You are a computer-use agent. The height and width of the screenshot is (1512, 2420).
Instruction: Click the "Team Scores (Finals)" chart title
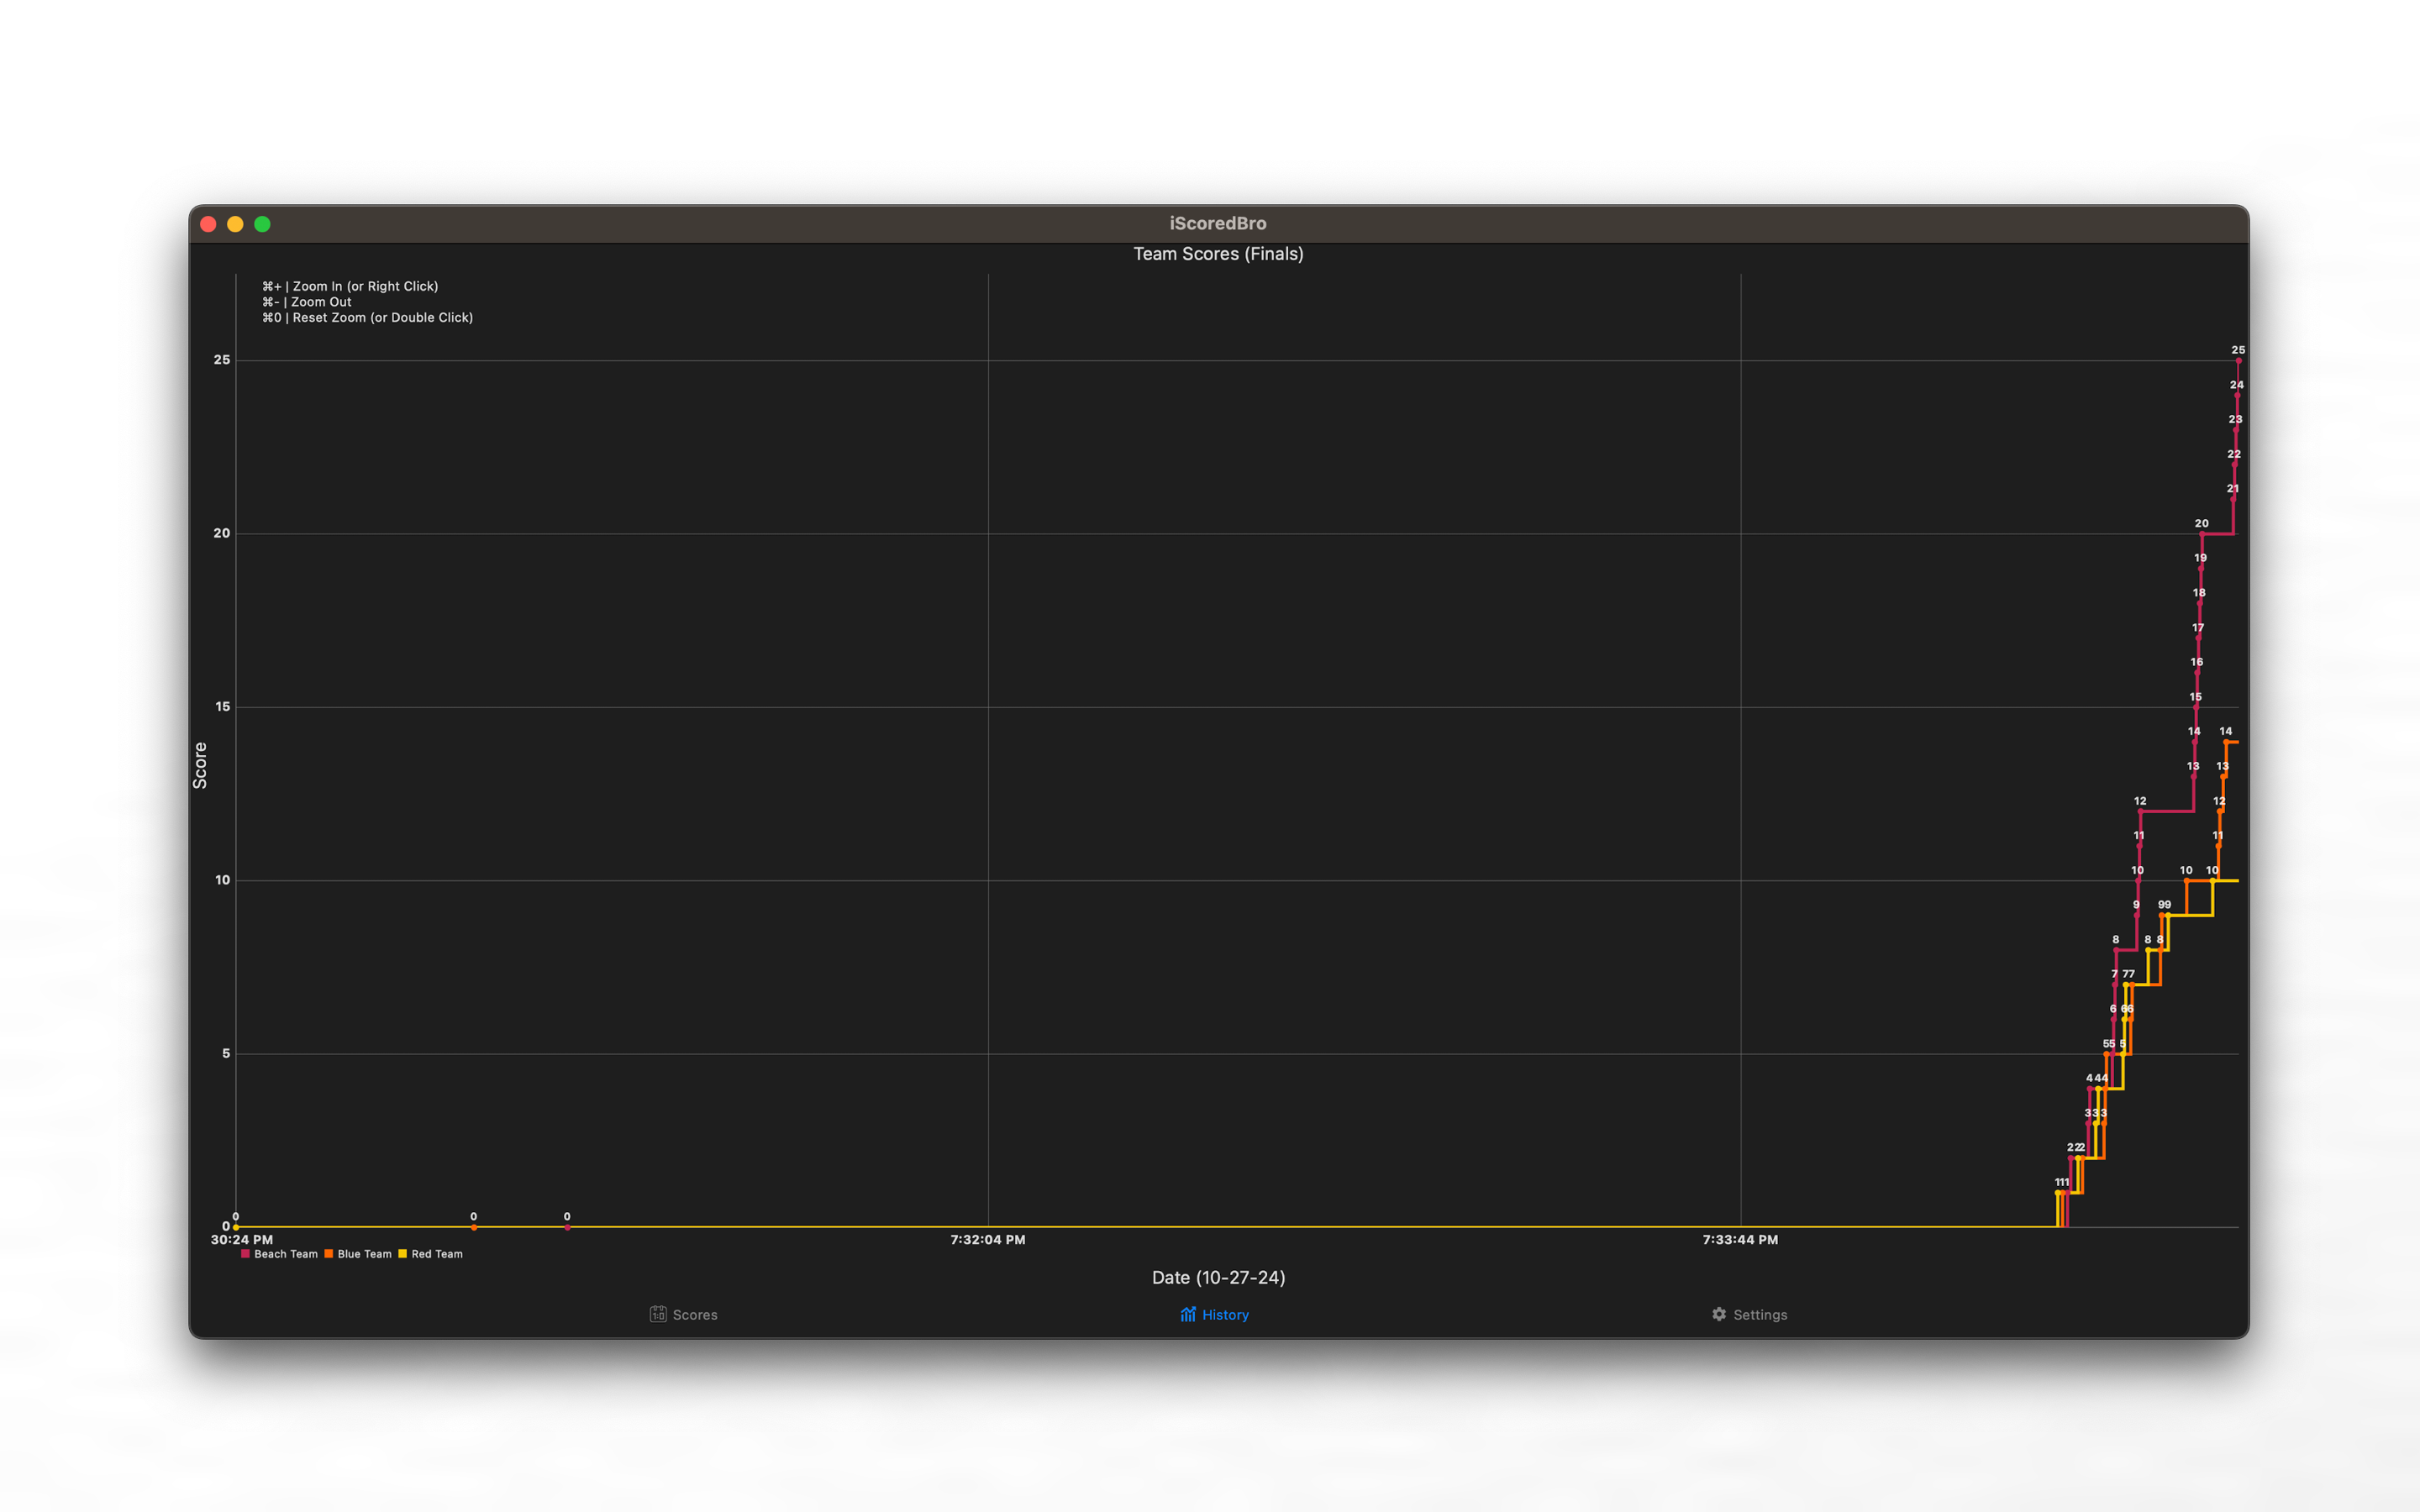pos(1218,254)
